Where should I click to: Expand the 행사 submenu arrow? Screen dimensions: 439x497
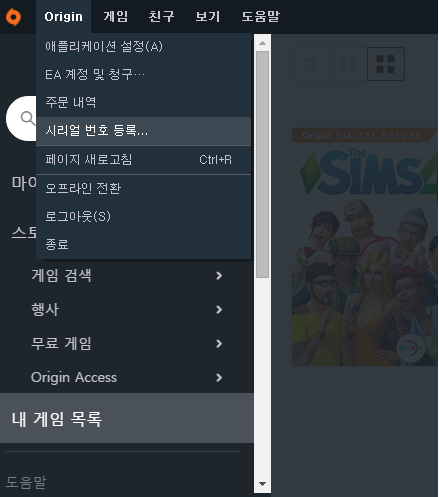coord(219,310)
